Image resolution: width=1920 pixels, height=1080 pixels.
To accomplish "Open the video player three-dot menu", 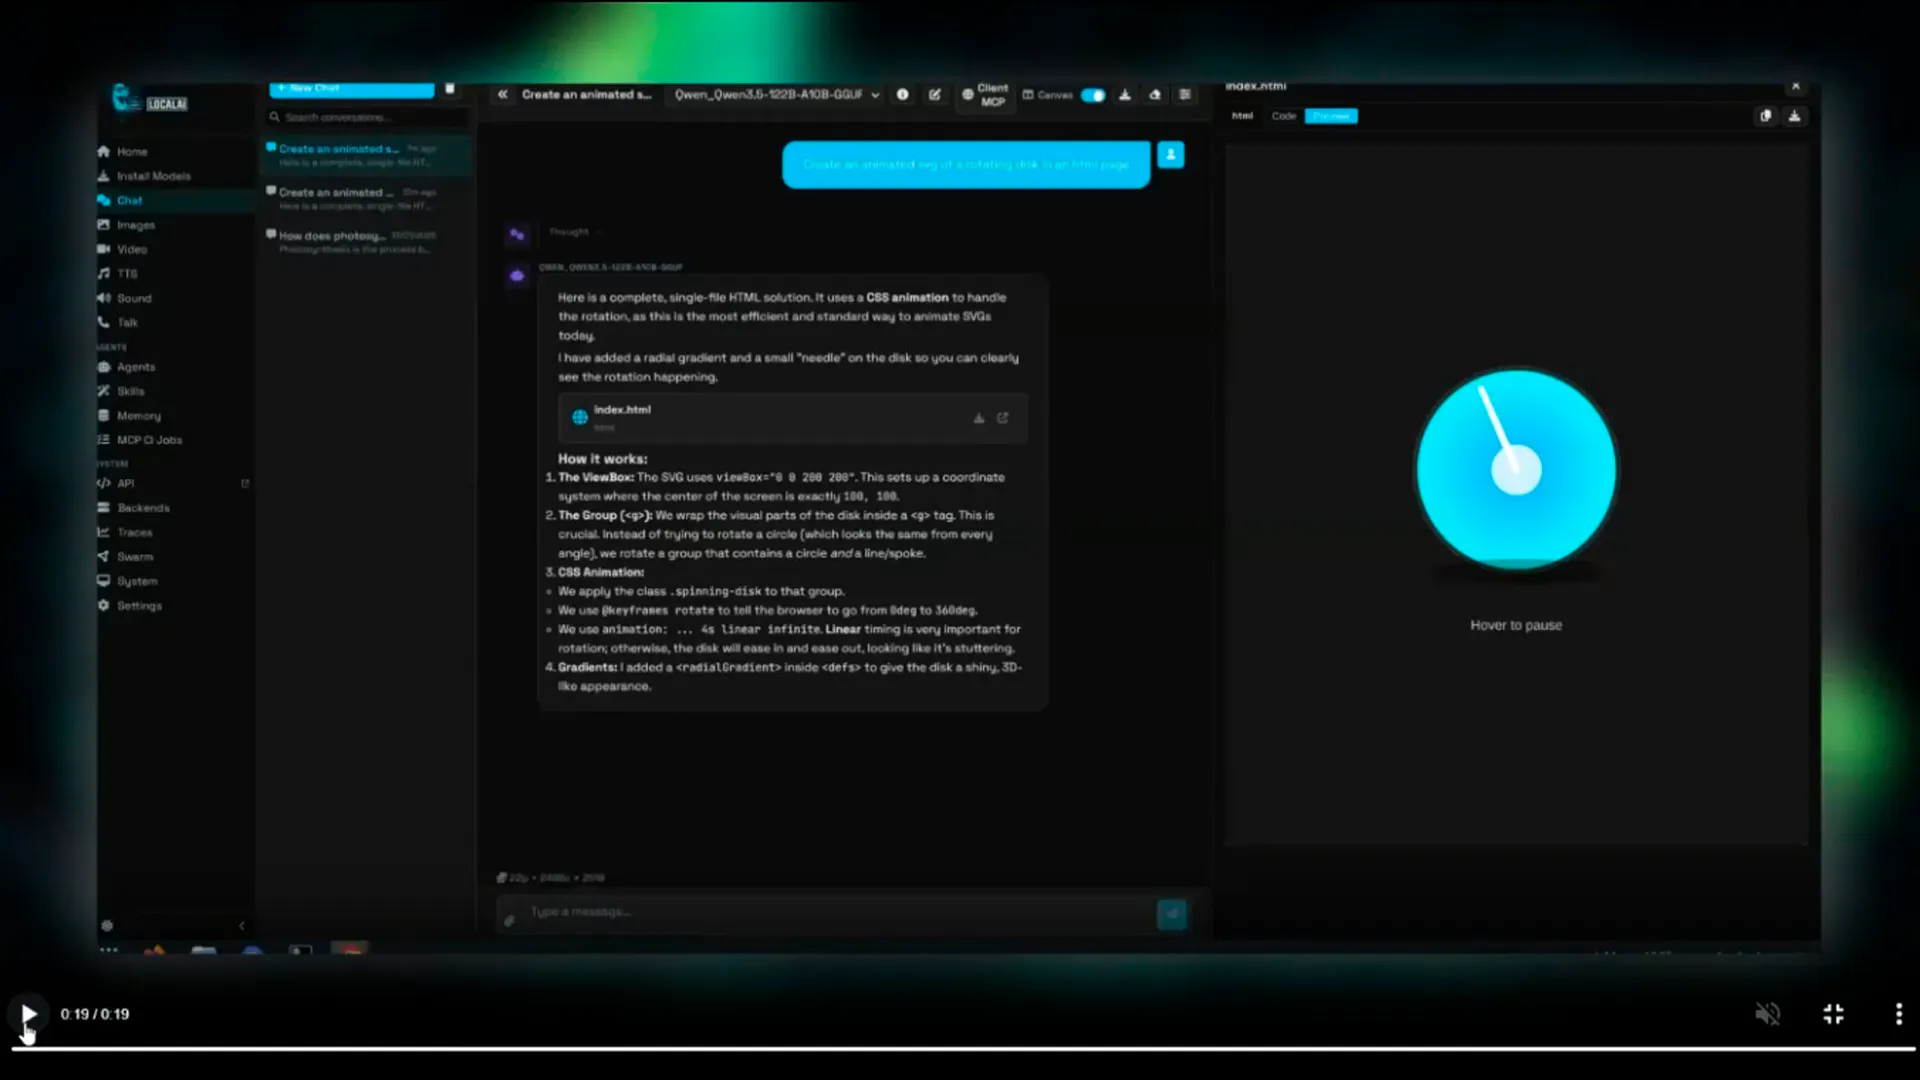I will tap(1898, 1014).
